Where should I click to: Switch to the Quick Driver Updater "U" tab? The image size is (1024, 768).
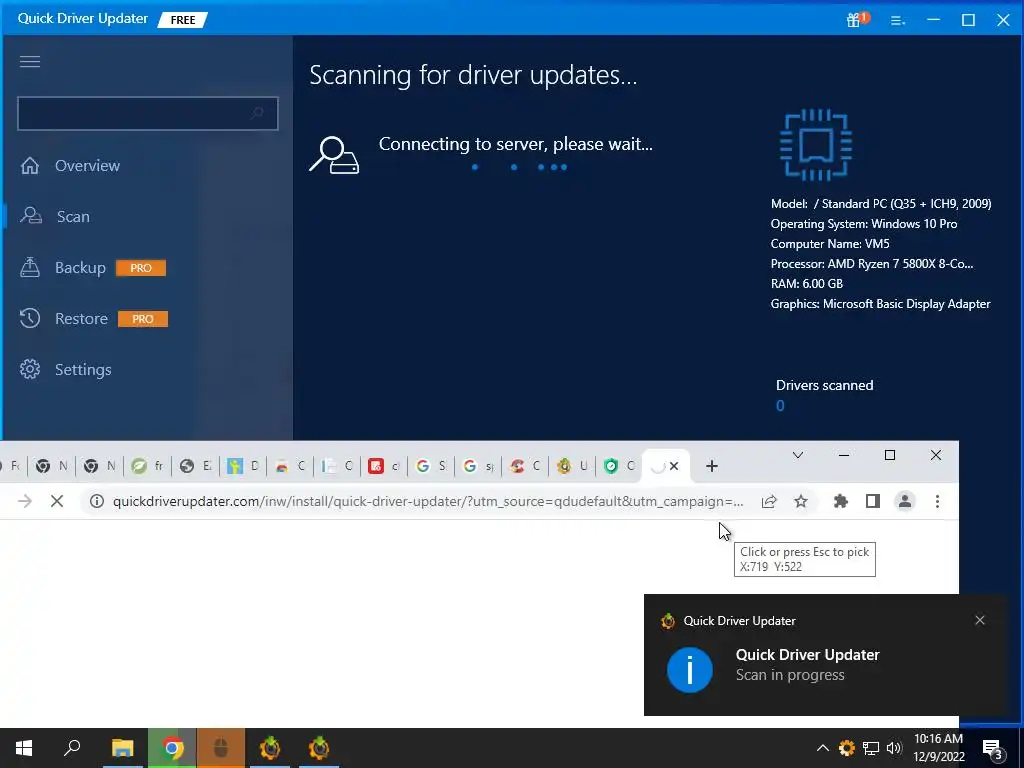(x=572, y=466)
